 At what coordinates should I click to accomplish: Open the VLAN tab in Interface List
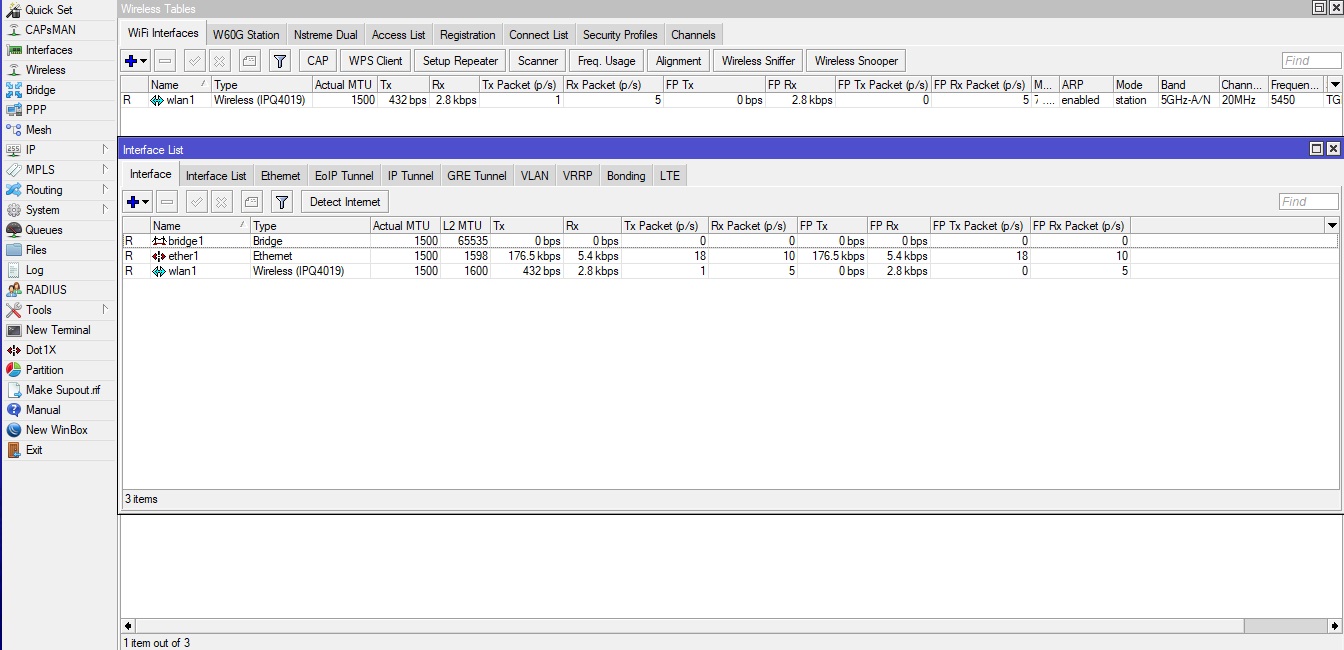pos(534,175)
